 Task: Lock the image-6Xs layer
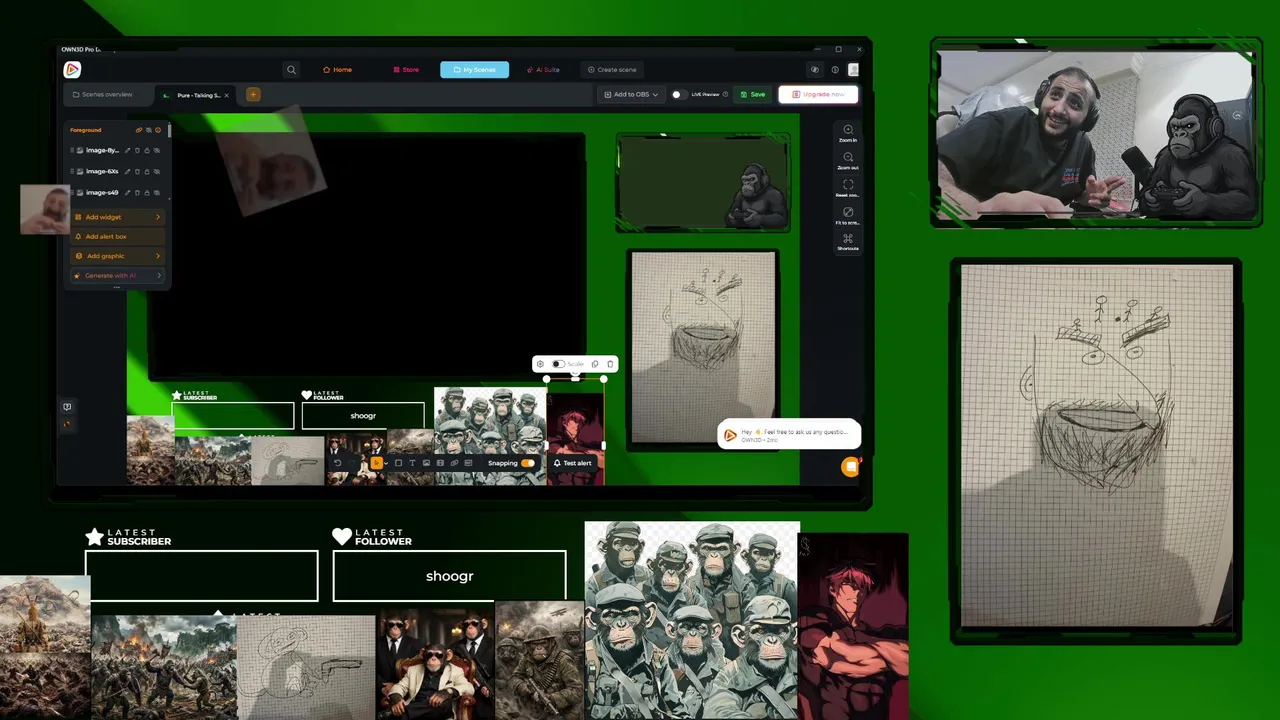pyautogui.click(x=147, y=171)
